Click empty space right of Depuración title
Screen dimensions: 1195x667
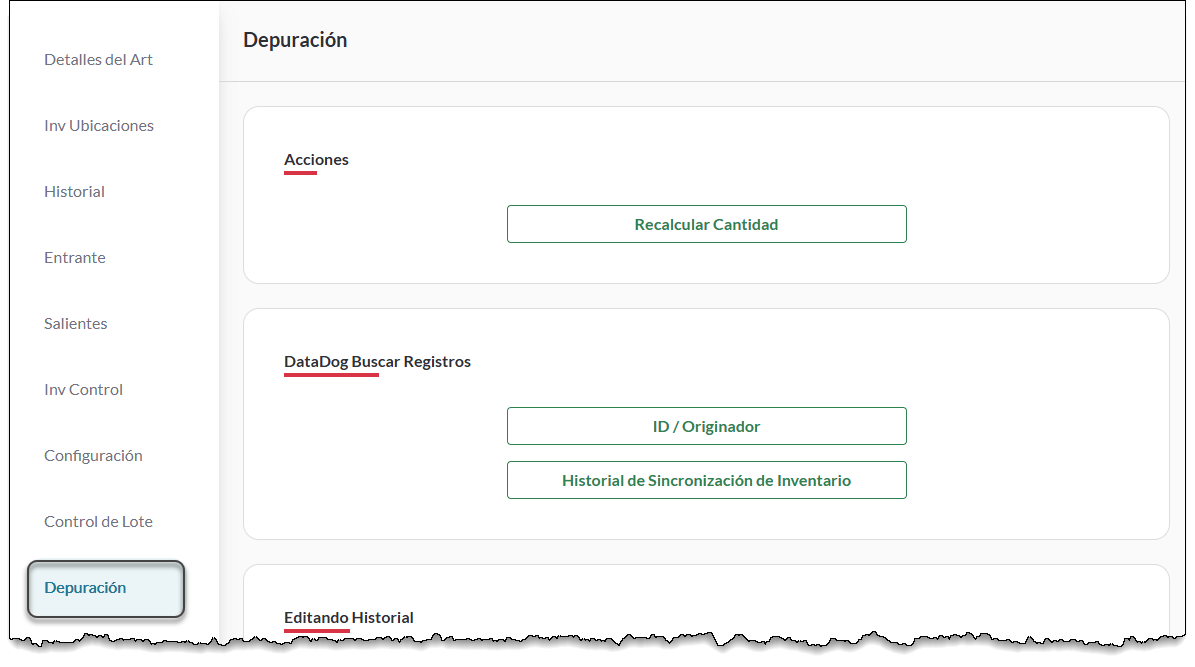coord(760,41)
